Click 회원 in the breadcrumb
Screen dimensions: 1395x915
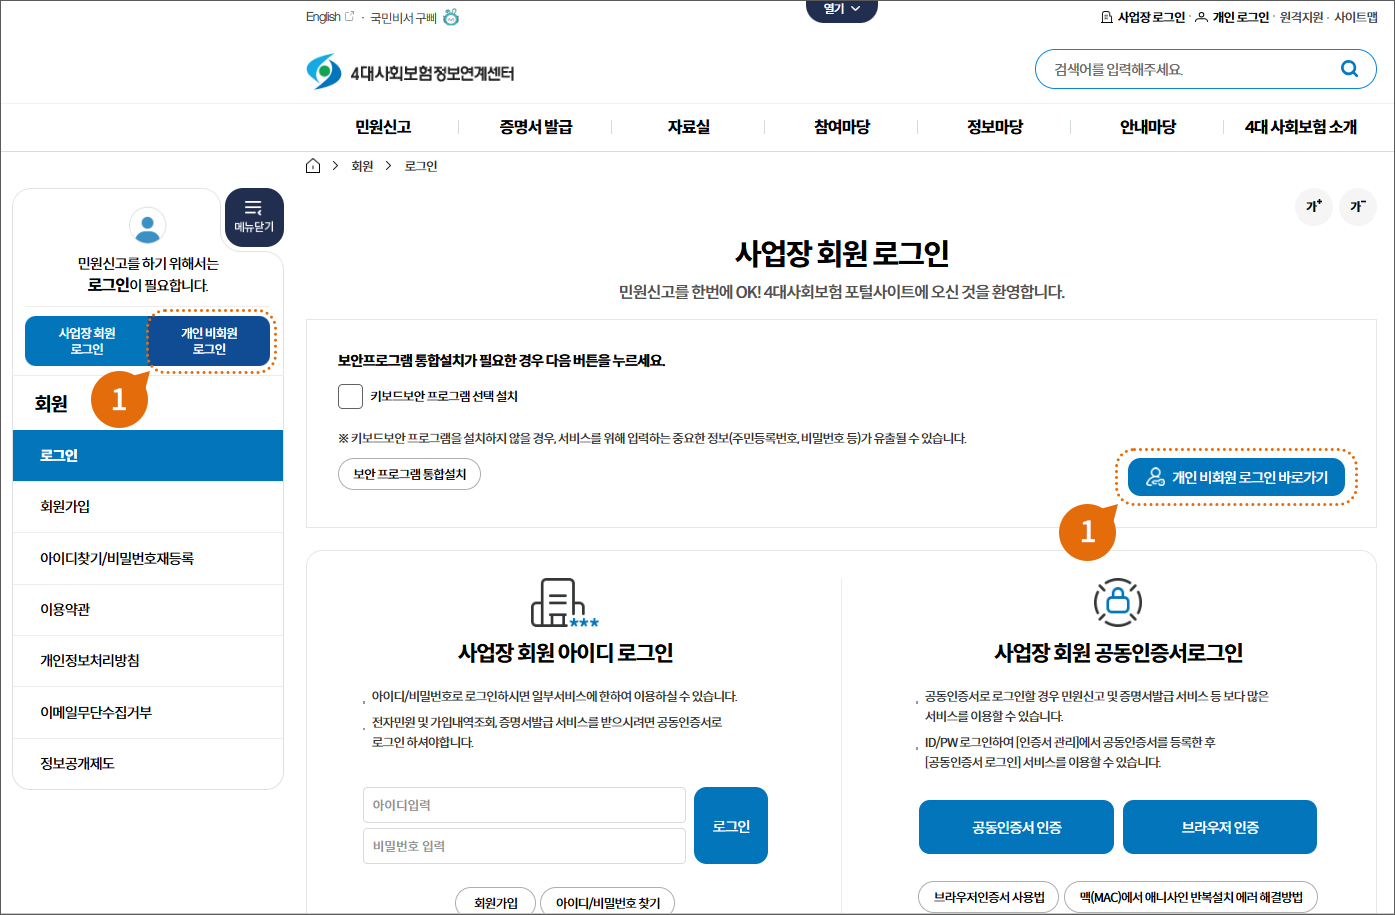coord(362,166)
